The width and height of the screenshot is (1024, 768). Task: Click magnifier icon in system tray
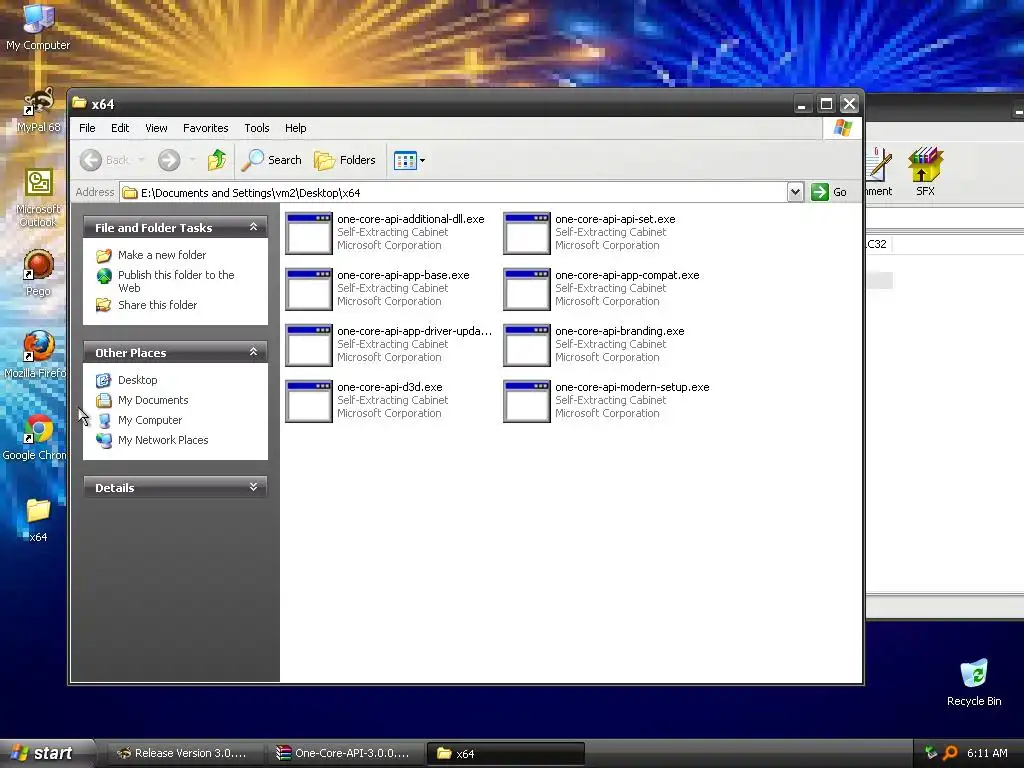coord(950,753)
